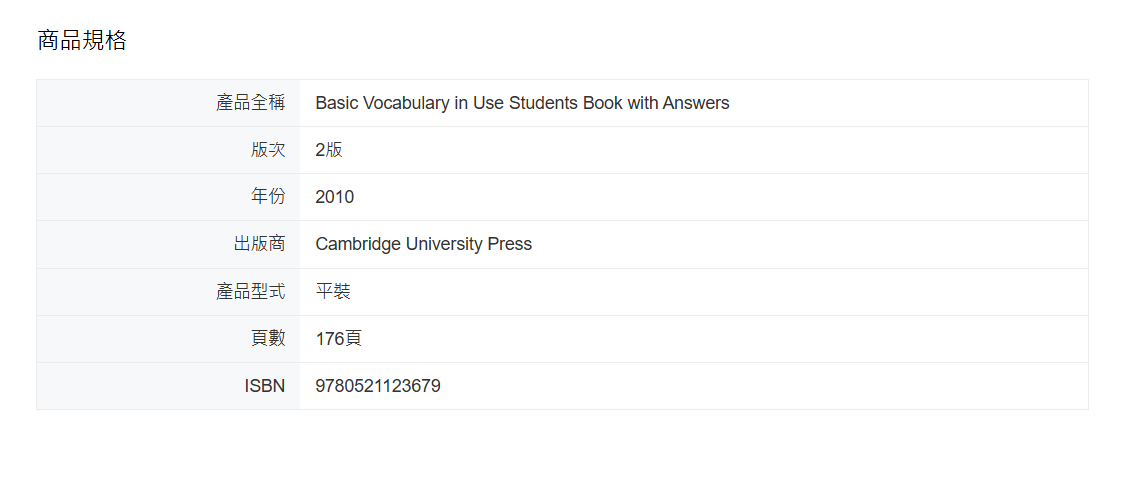
Task: Click the ISBN label cell
Action: (x=168, y=386)
